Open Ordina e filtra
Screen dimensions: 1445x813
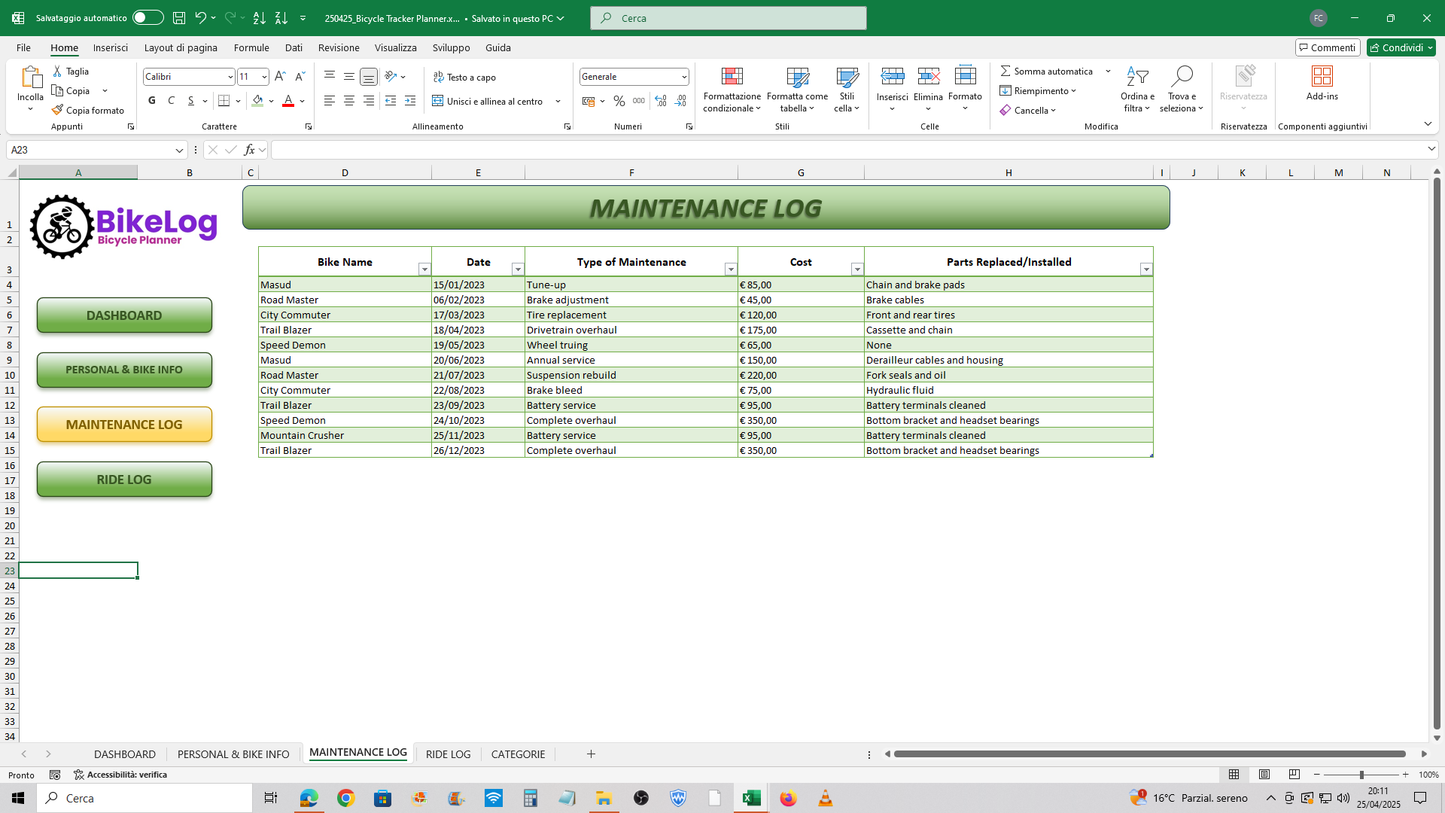coord(1137,89)
